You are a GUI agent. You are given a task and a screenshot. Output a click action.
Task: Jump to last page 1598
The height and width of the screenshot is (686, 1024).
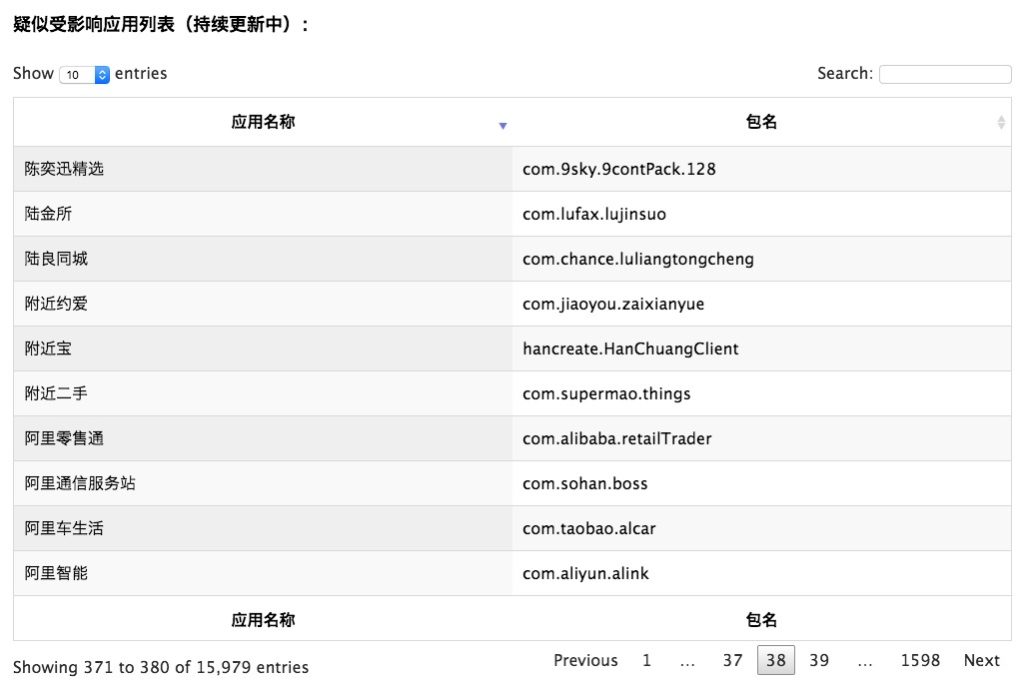pos(920,660)
